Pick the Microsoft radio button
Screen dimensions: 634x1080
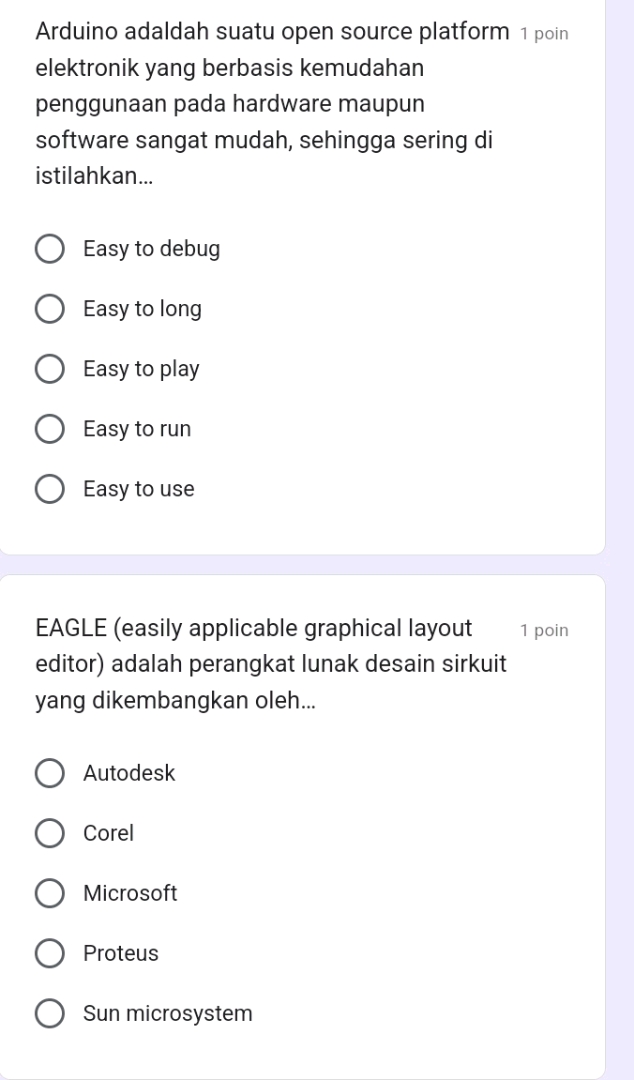click(x=50, y=893)
